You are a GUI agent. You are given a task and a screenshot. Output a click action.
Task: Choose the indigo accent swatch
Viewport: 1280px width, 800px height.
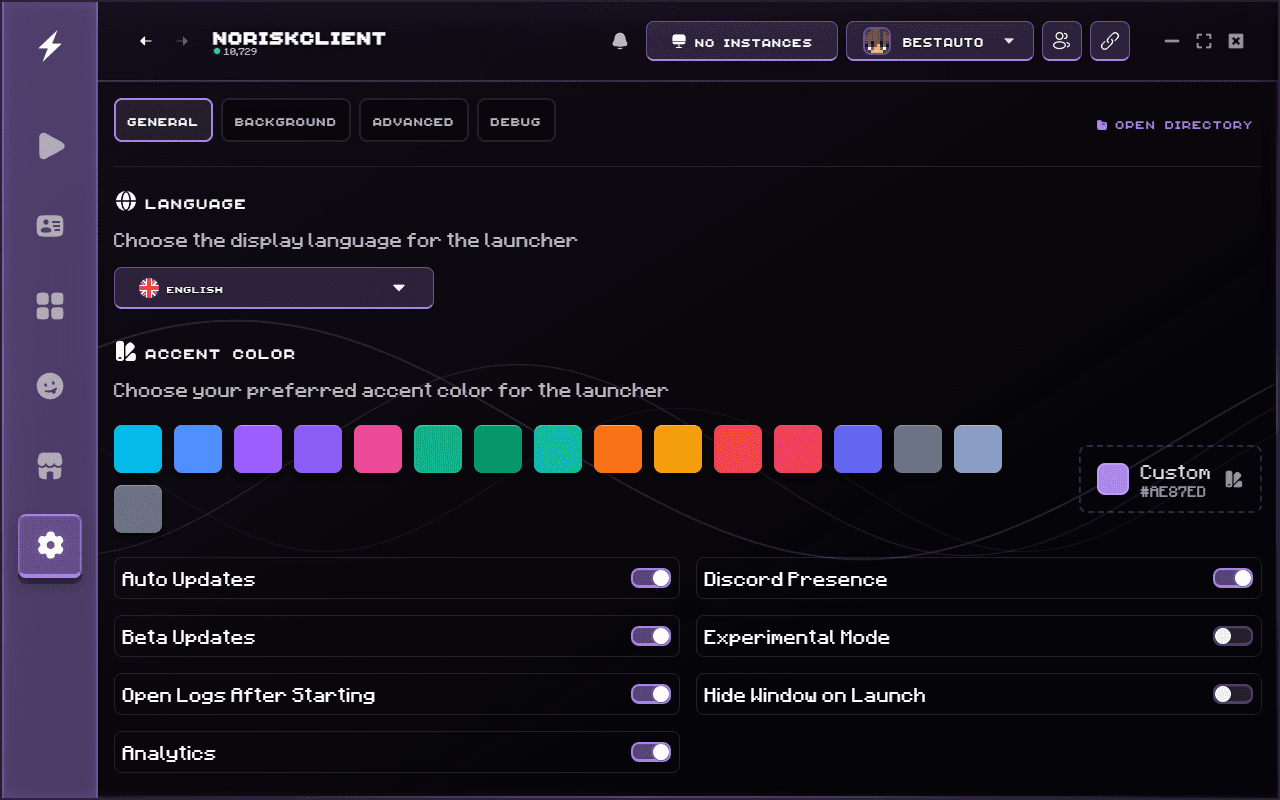858,449
